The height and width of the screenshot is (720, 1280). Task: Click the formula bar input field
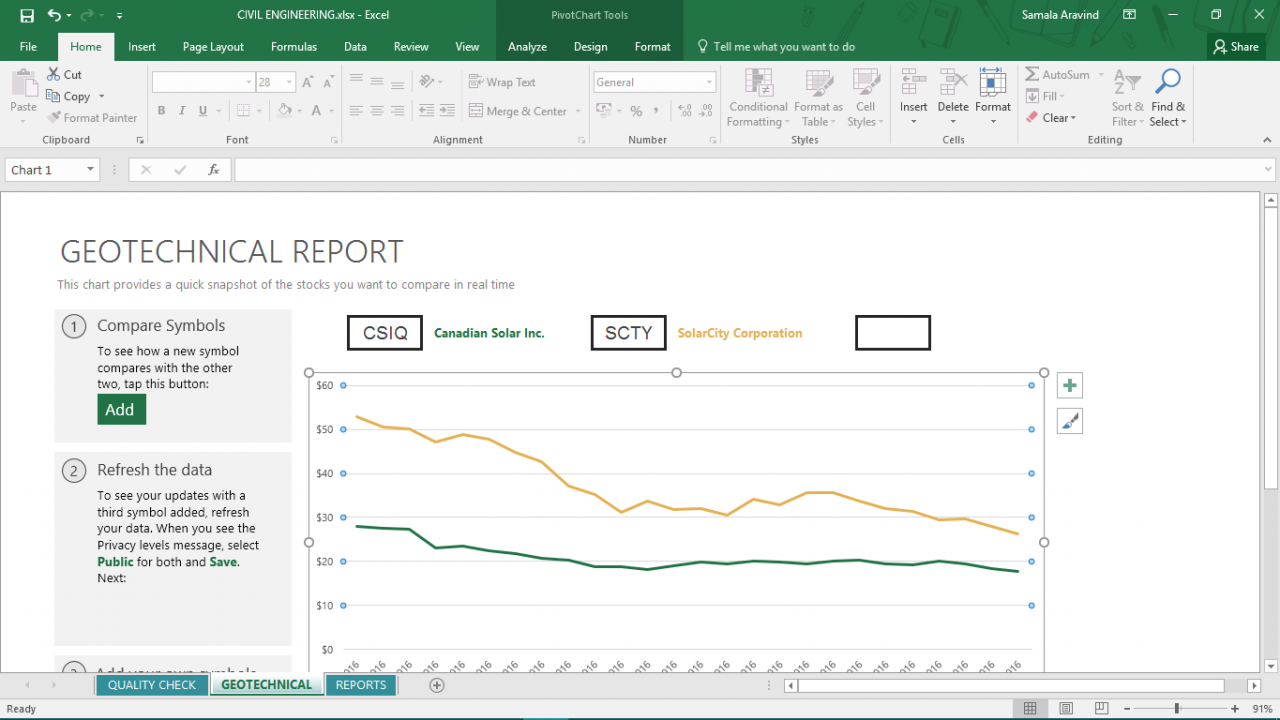(x=750, y=170)
